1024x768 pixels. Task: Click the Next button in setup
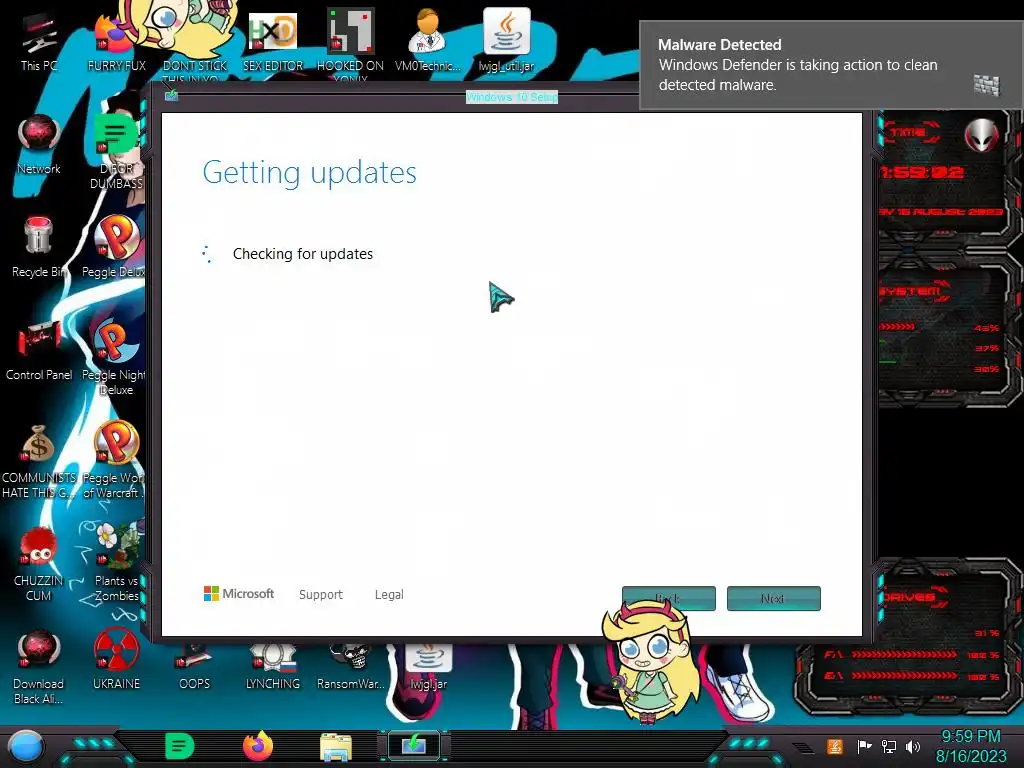[774, 598]
